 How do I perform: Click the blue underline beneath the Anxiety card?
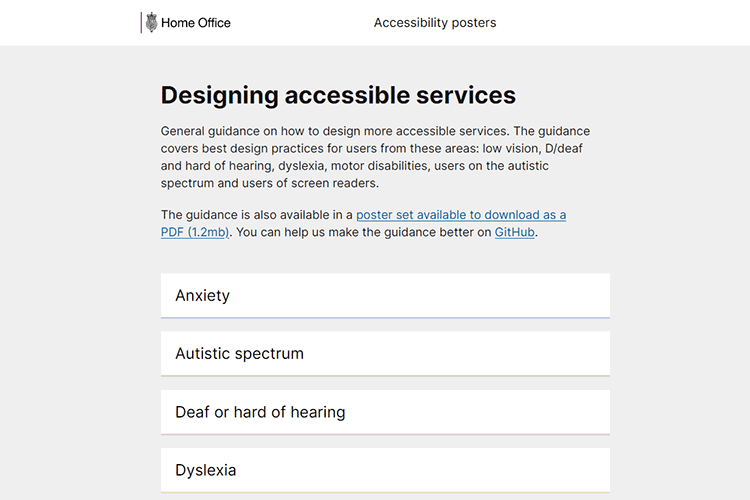pos(385,318)
